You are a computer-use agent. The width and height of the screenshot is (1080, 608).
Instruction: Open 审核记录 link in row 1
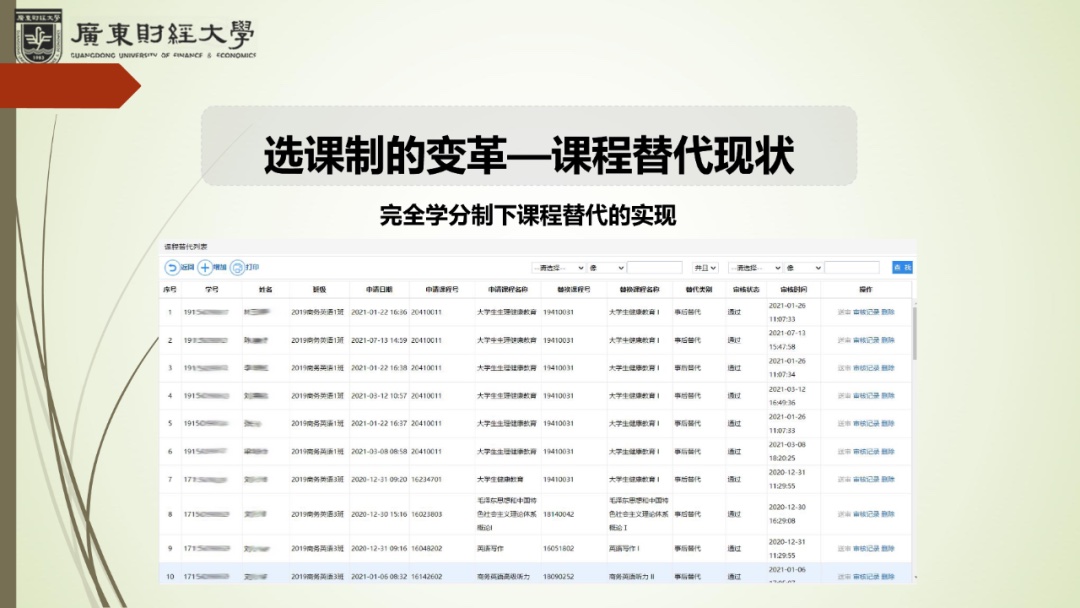coord(866,312)
